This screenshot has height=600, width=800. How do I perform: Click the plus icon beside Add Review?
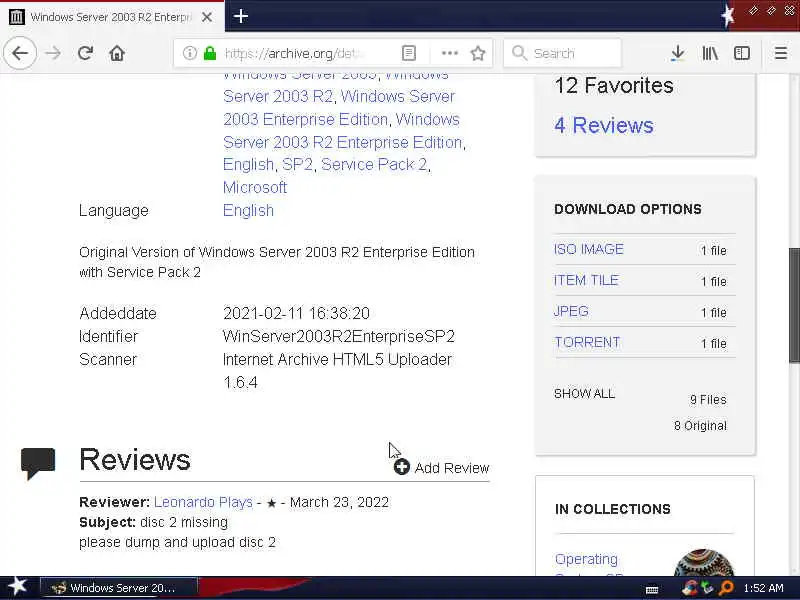click(x=402, y=466)
